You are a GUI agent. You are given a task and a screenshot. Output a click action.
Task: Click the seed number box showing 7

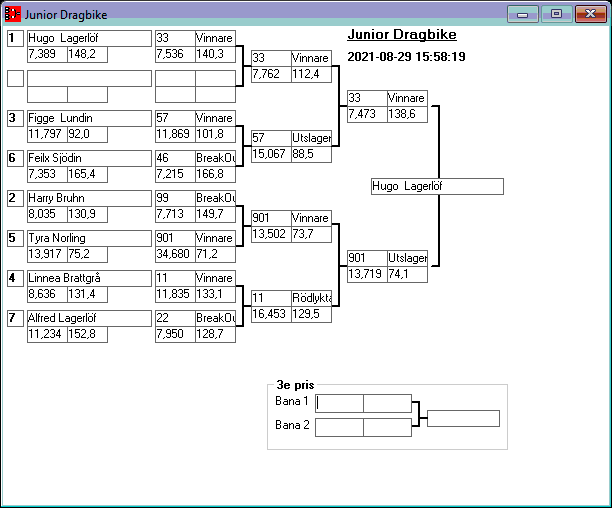point(16,318)
